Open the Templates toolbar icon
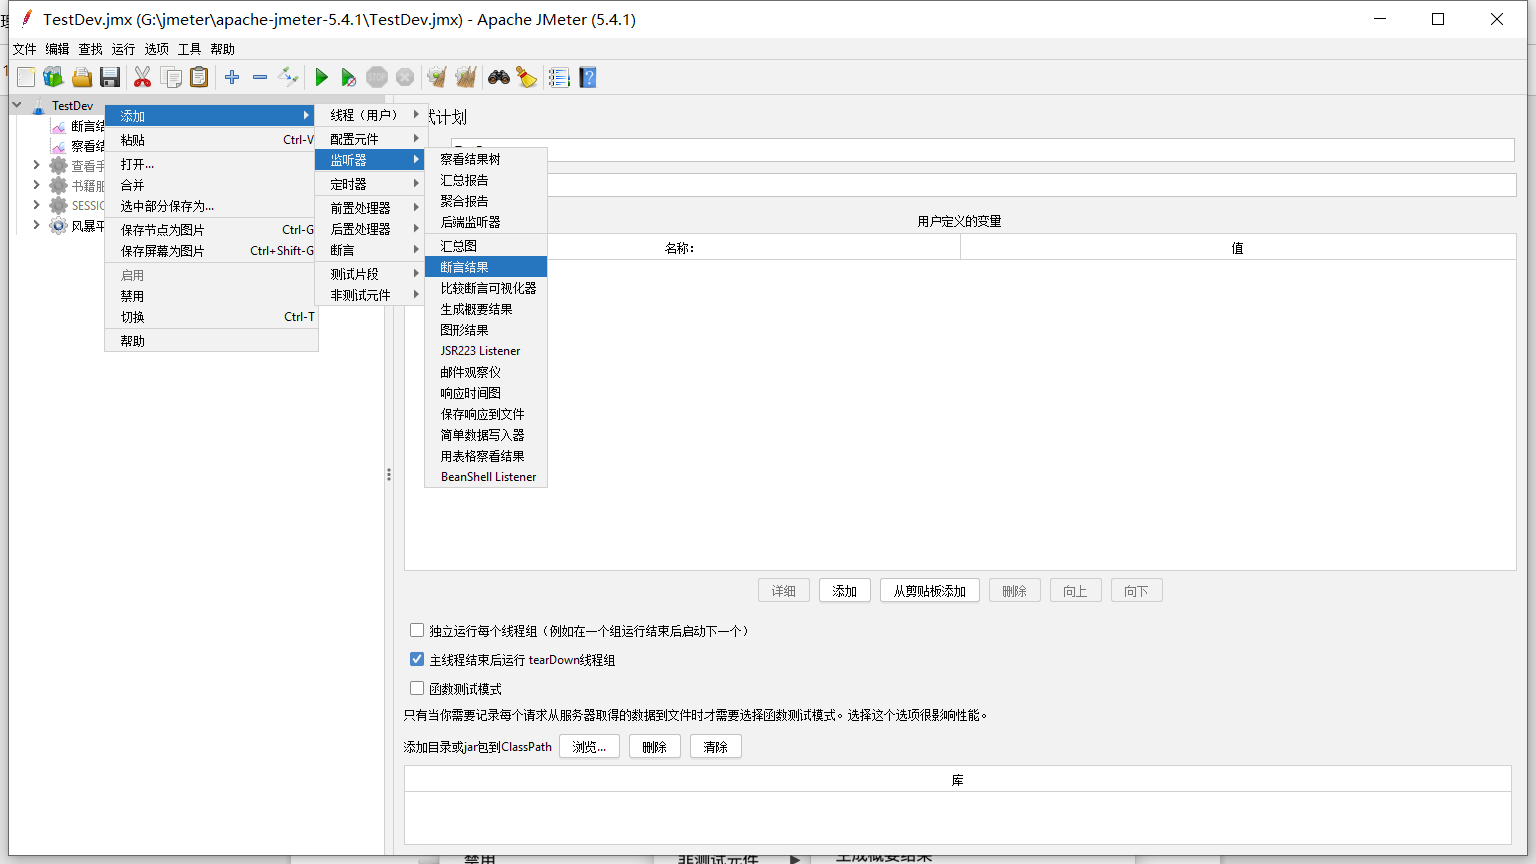The height and width of the screenshot is (864, 1536). click(53, 77)
